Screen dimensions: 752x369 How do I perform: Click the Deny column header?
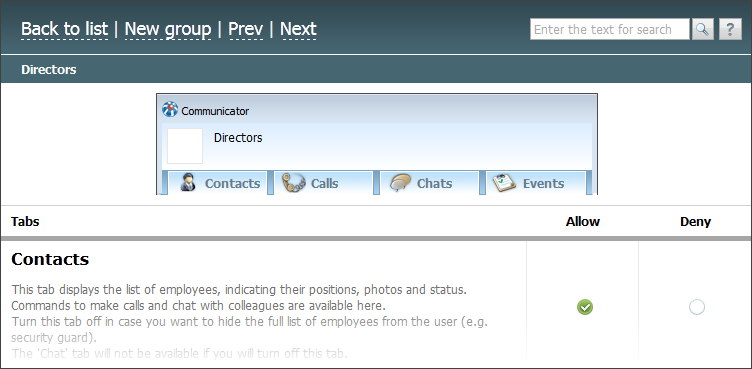(695, 222)
